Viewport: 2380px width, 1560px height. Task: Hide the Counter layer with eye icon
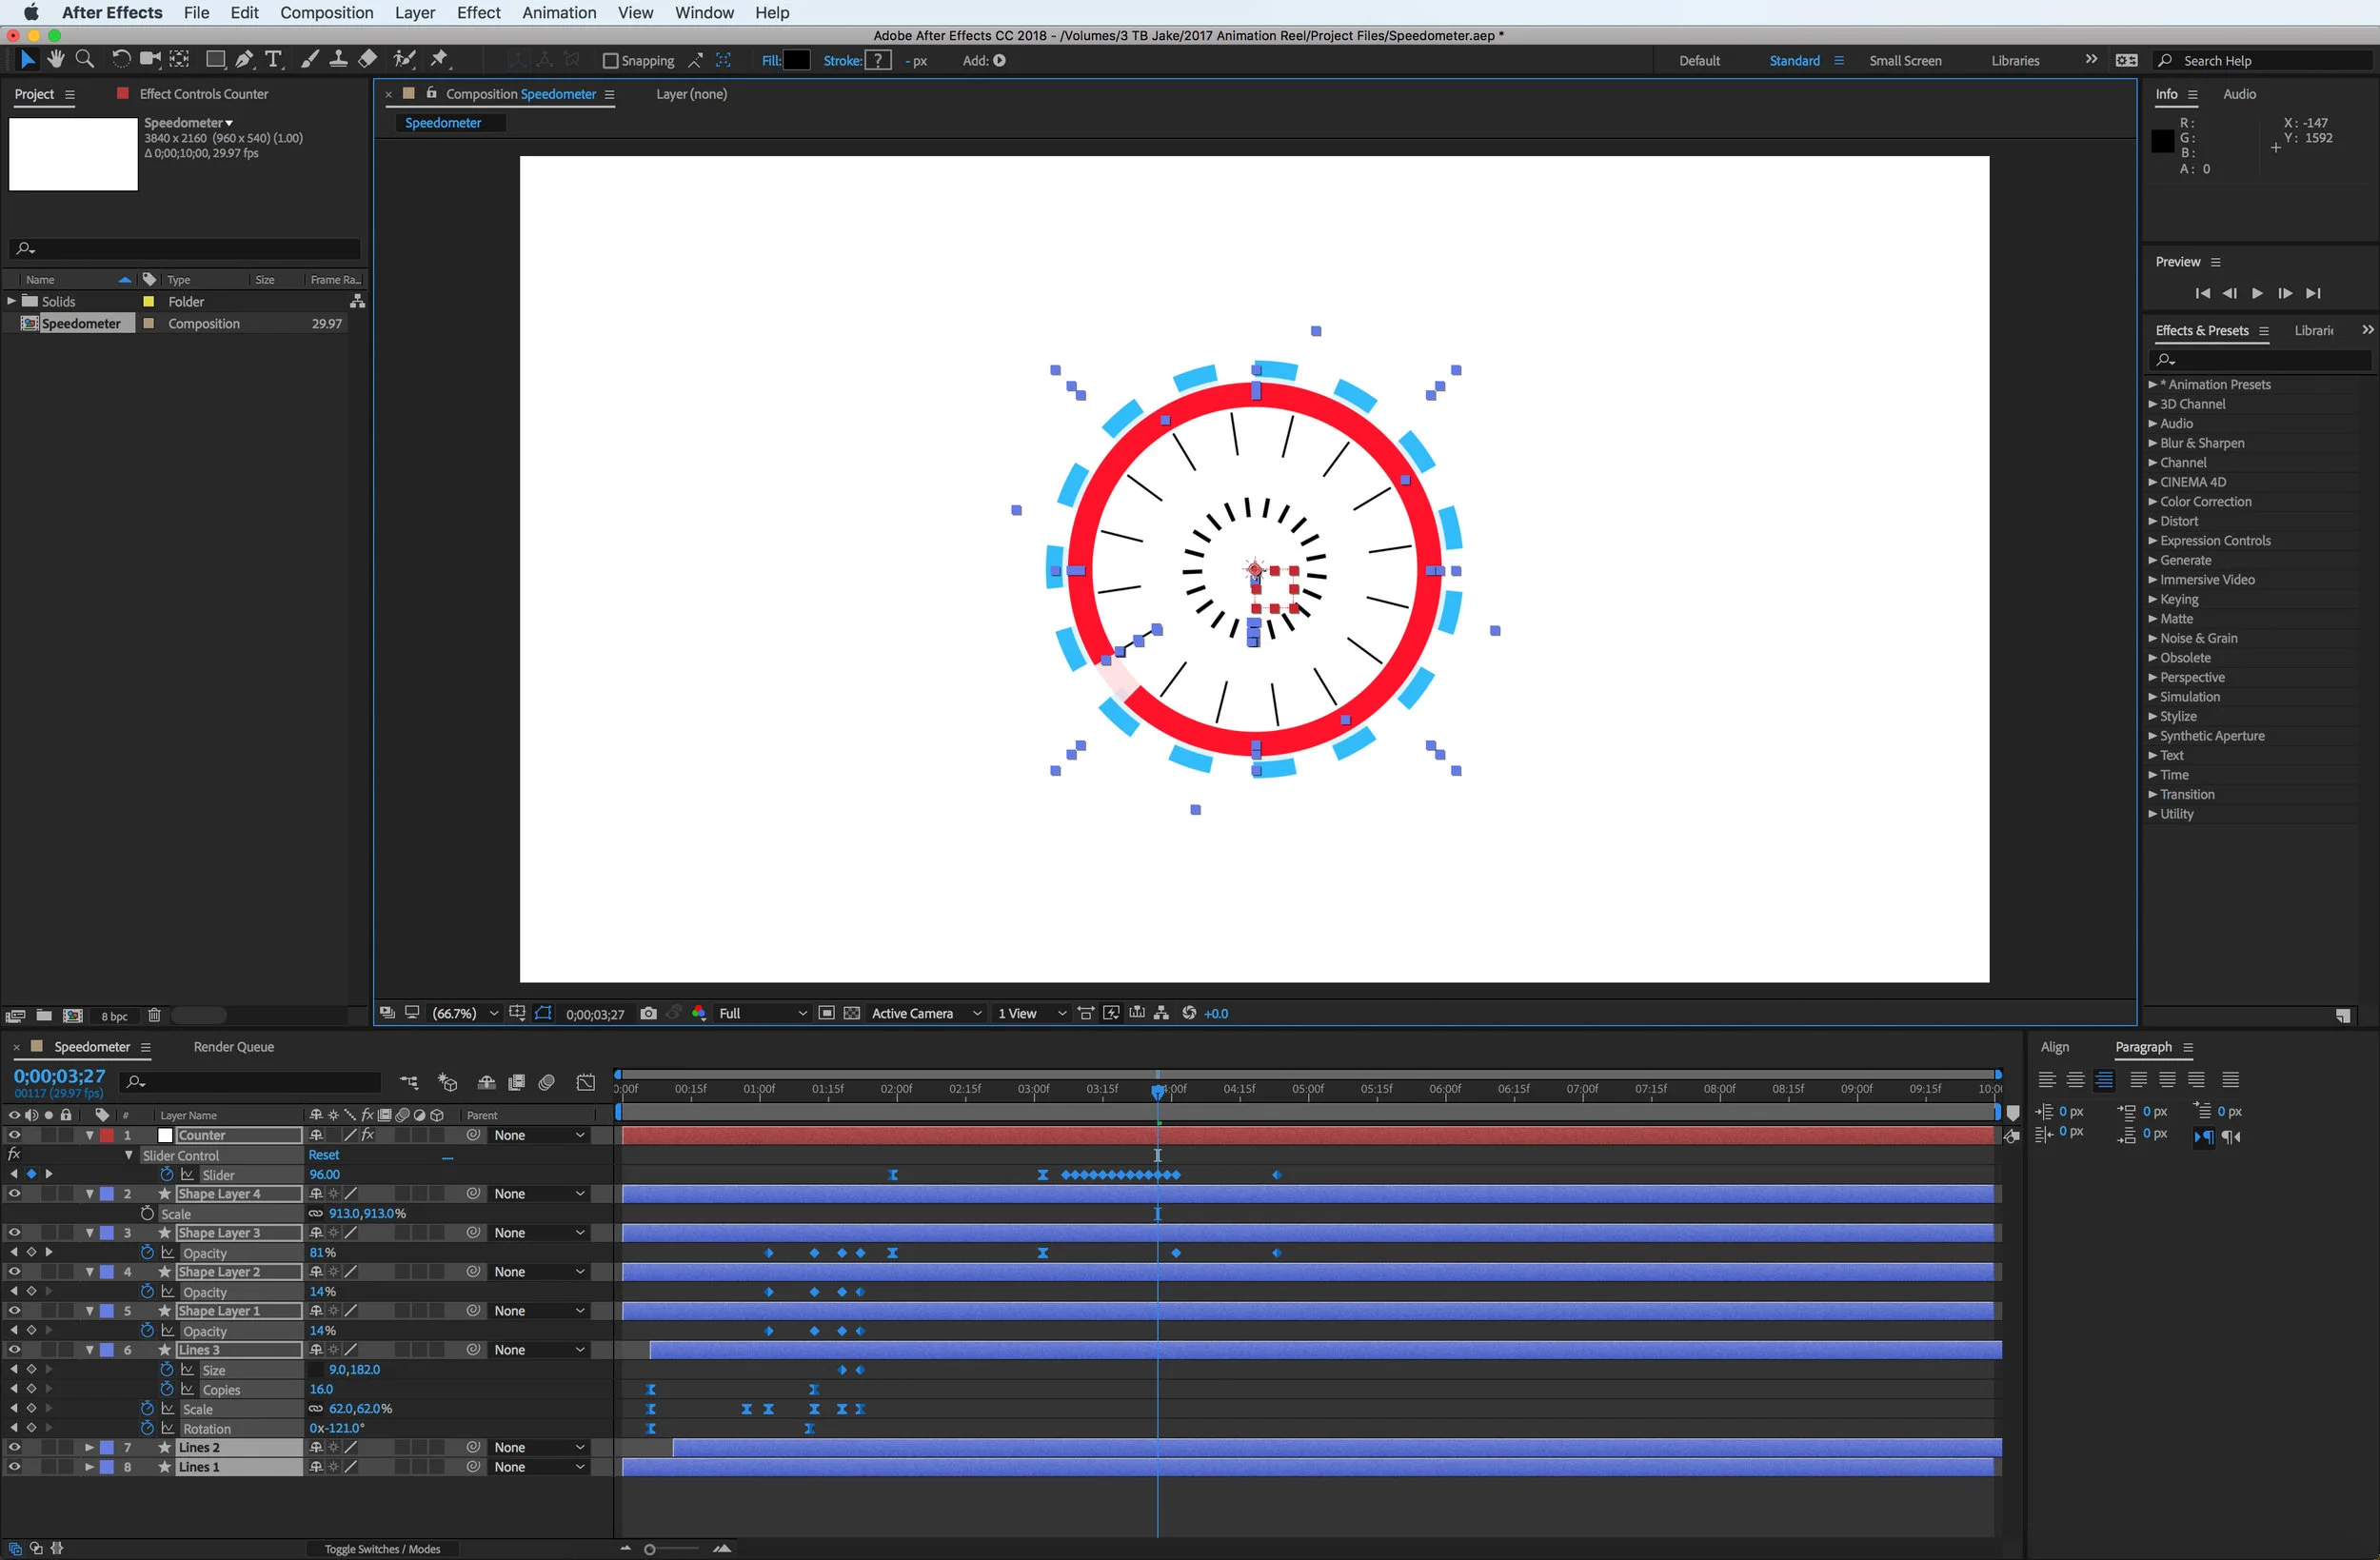14,1135
